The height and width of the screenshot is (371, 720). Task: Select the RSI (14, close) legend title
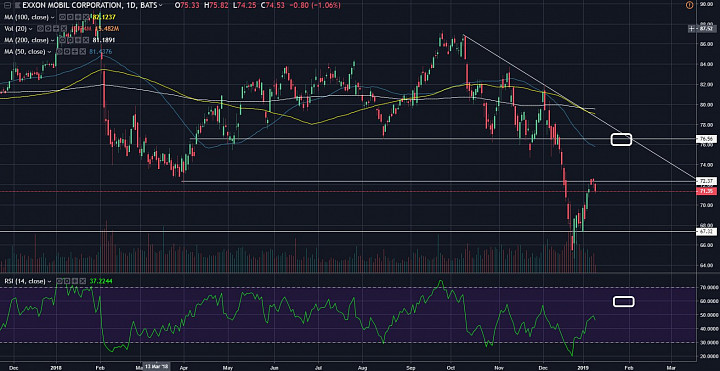25,281
